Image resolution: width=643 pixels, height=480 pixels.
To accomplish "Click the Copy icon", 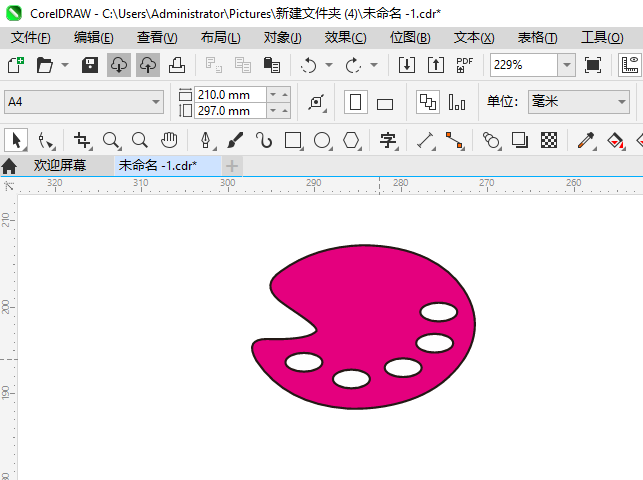I will click(243, 65).
